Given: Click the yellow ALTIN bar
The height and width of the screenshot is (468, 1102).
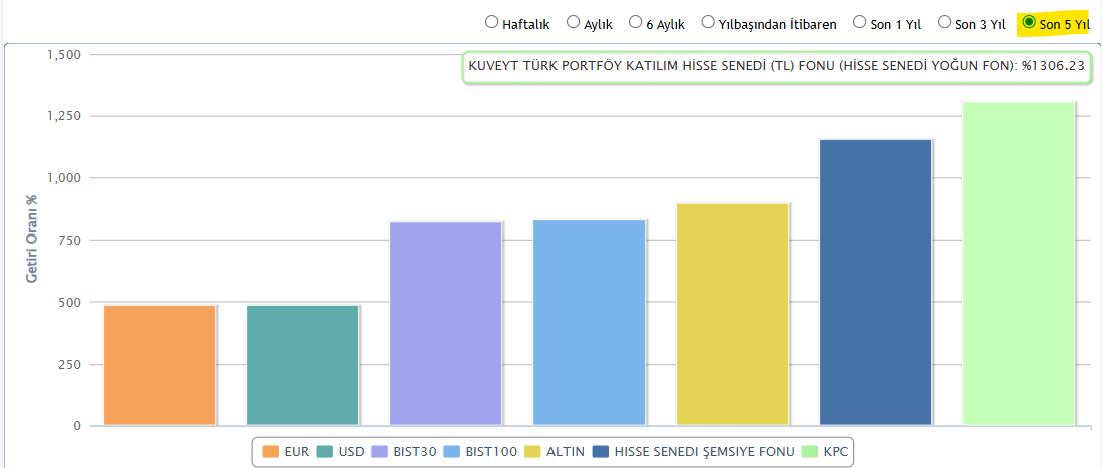Looking at the screenshot, I should tap(732, 314).
